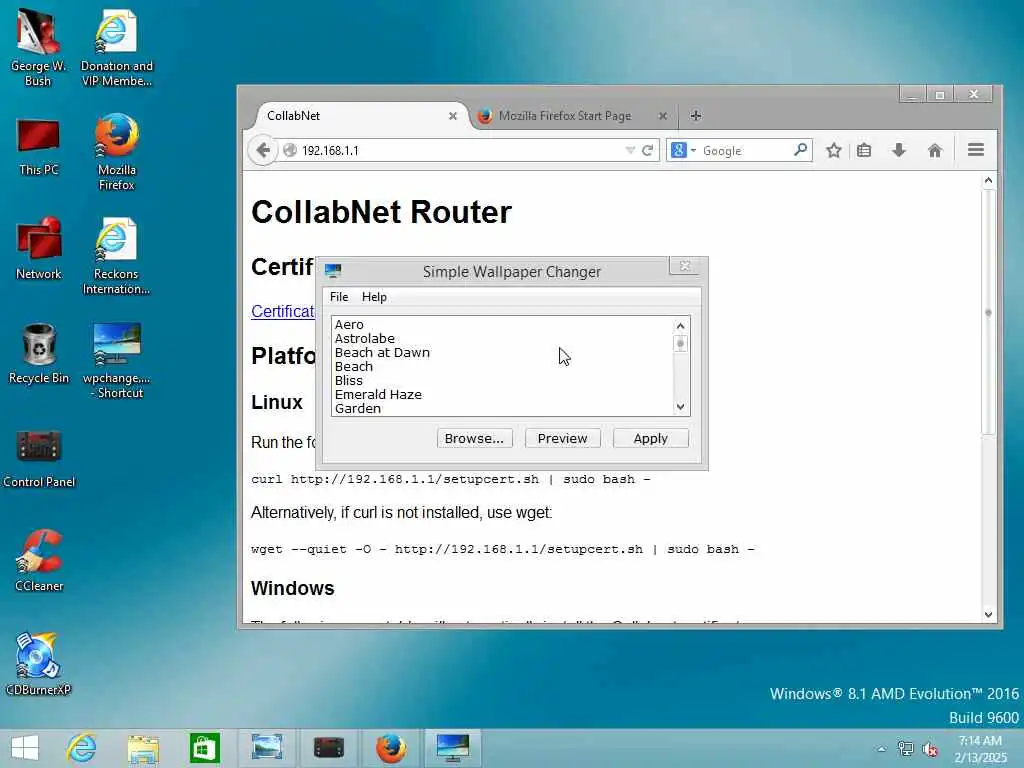Viewport: 1024px width, 768px height.
Task: Open File Explorer from taskbar
Action: [144, 748]
